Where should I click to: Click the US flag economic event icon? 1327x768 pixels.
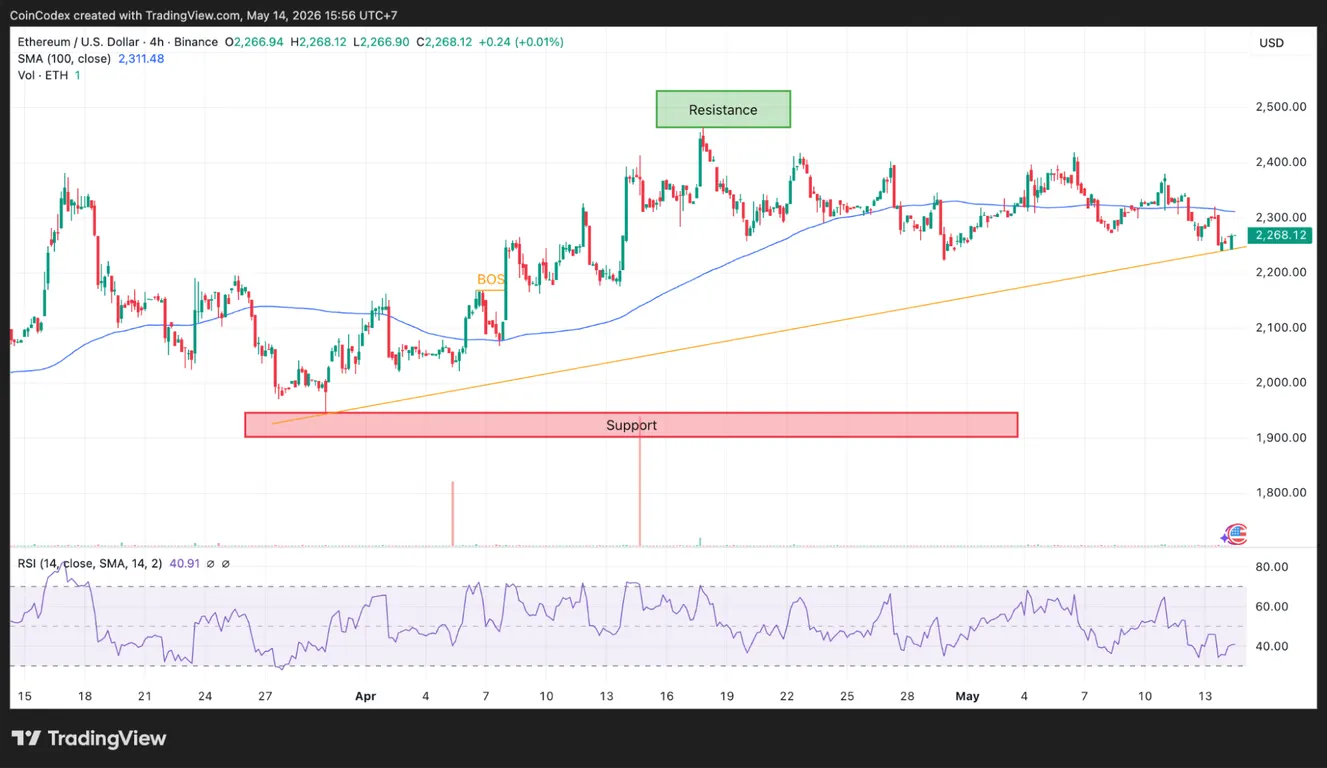[x=1237, y=535]
